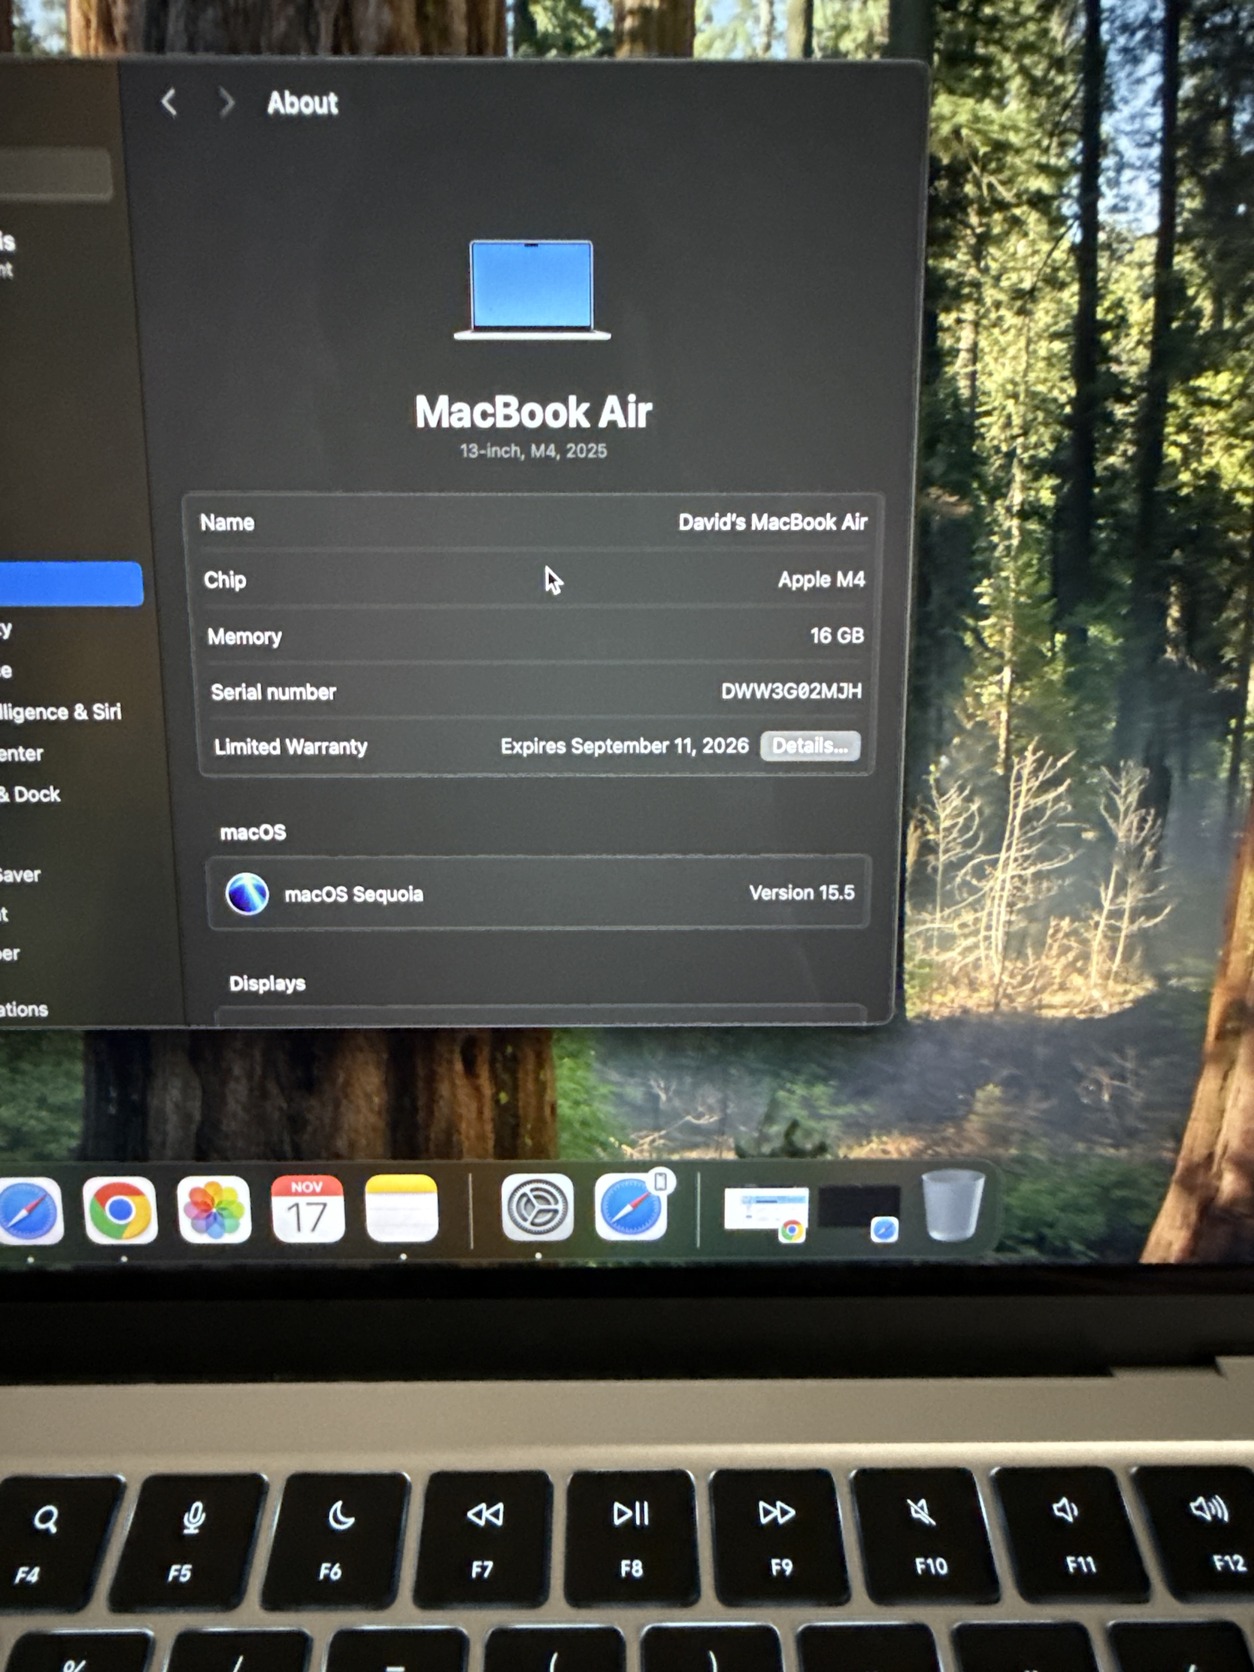Open Notes app in the Dock
The height and width of the screenshot is (1672, 1254).
tap(402, 1209)
